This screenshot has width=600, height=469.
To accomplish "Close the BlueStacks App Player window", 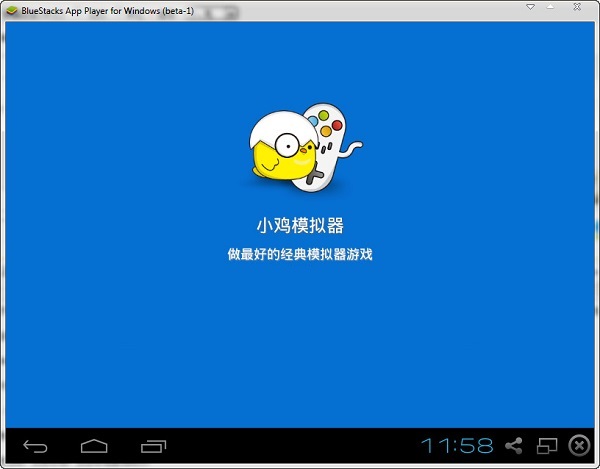I will click(577, 7).
